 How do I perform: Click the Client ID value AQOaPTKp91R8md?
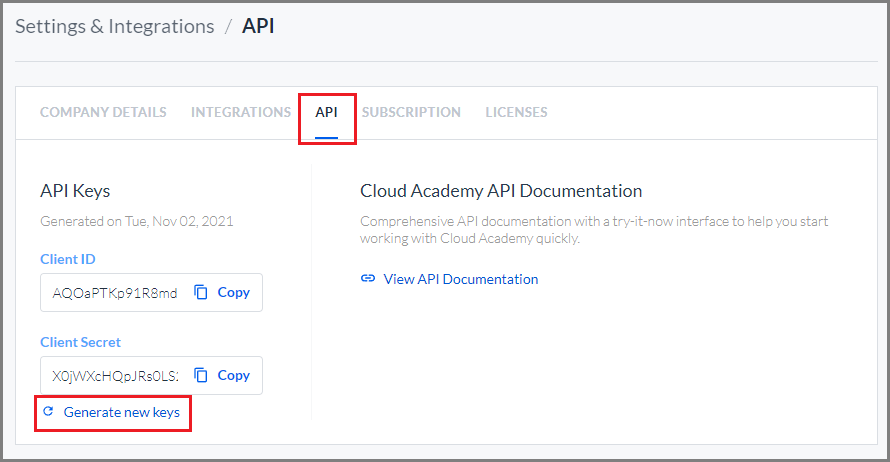115,293
